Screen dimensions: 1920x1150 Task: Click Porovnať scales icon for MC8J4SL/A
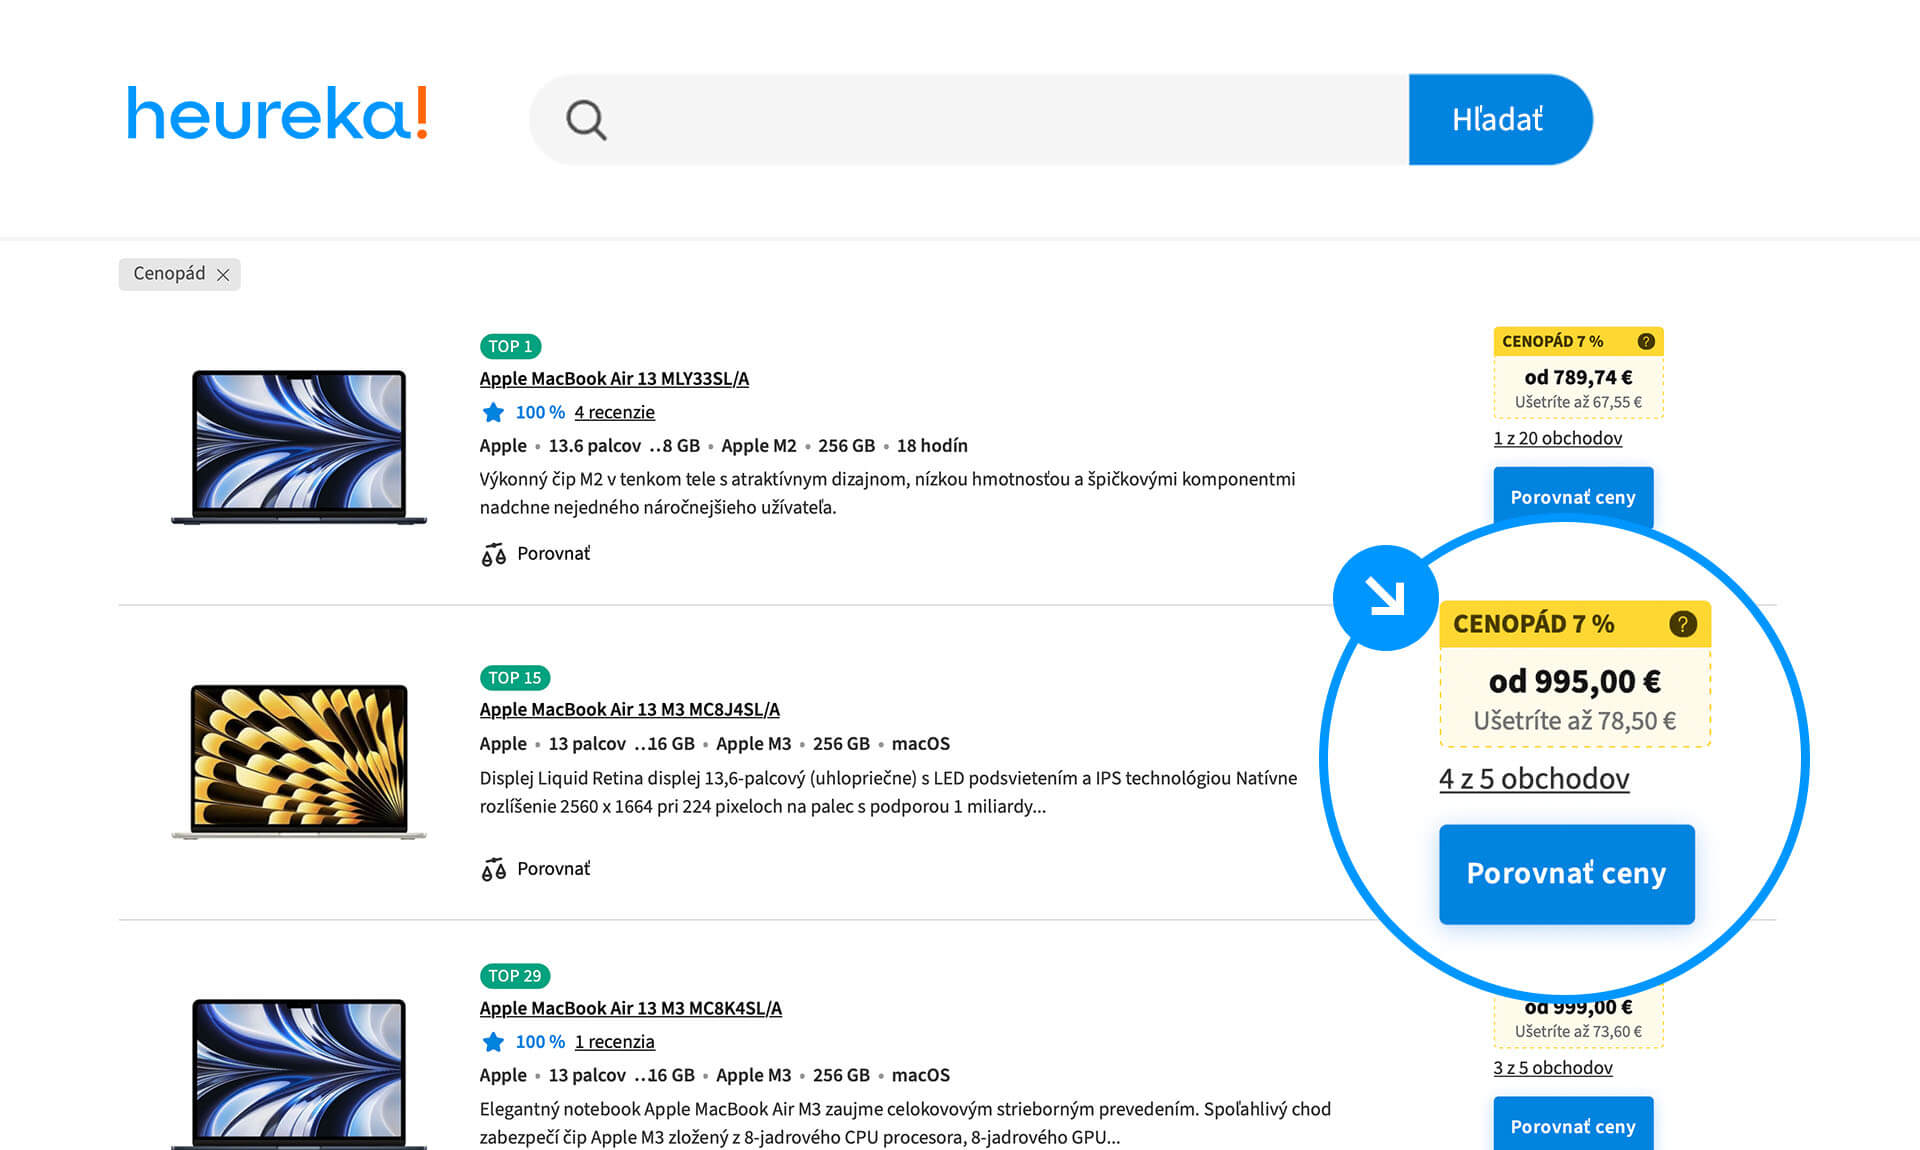pyautogui.click(x=493, y=869)
